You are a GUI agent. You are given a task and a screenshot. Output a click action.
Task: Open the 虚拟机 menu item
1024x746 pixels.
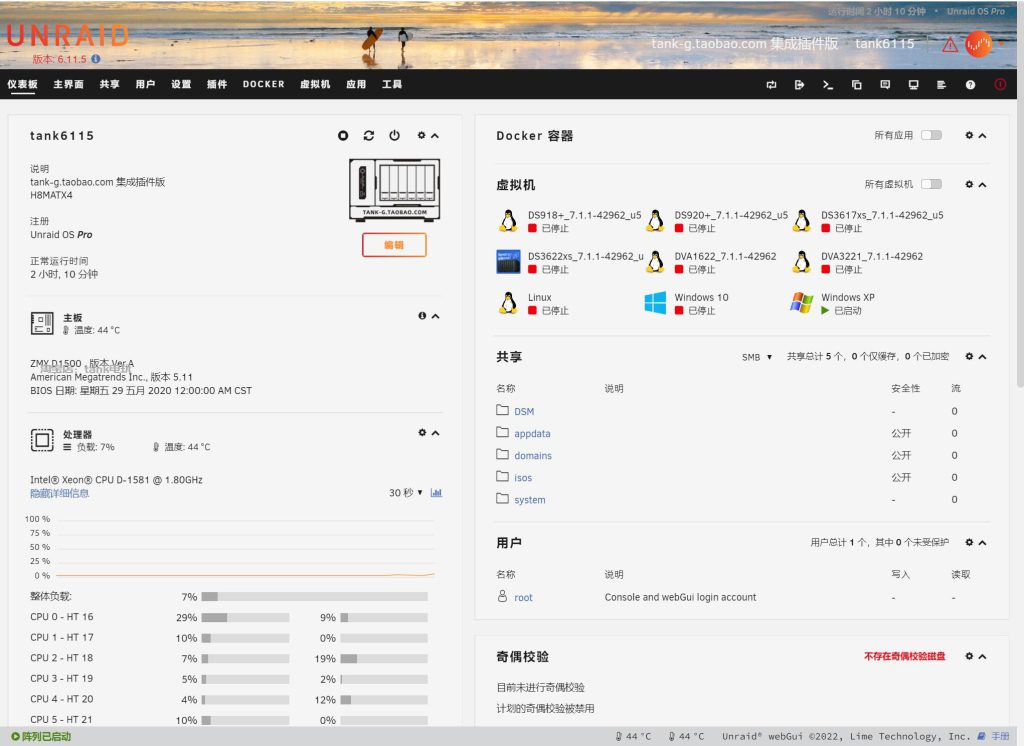tap(315, 84)
